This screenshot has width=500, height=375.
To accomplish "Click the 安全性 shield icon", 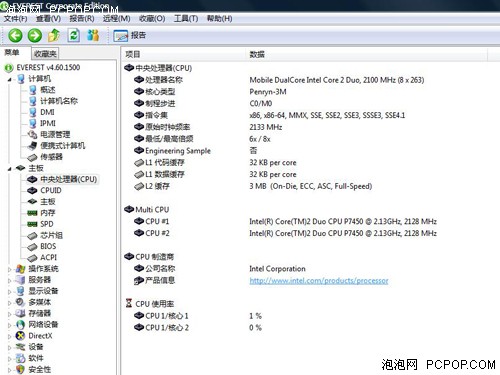I will (20, 369).
